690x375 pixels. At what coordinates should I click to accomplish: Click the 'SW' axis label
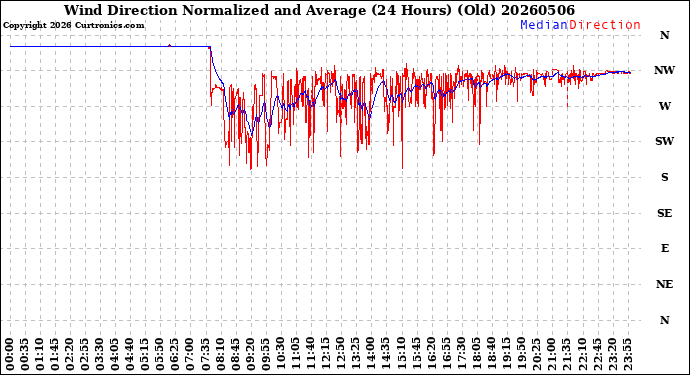664,141
